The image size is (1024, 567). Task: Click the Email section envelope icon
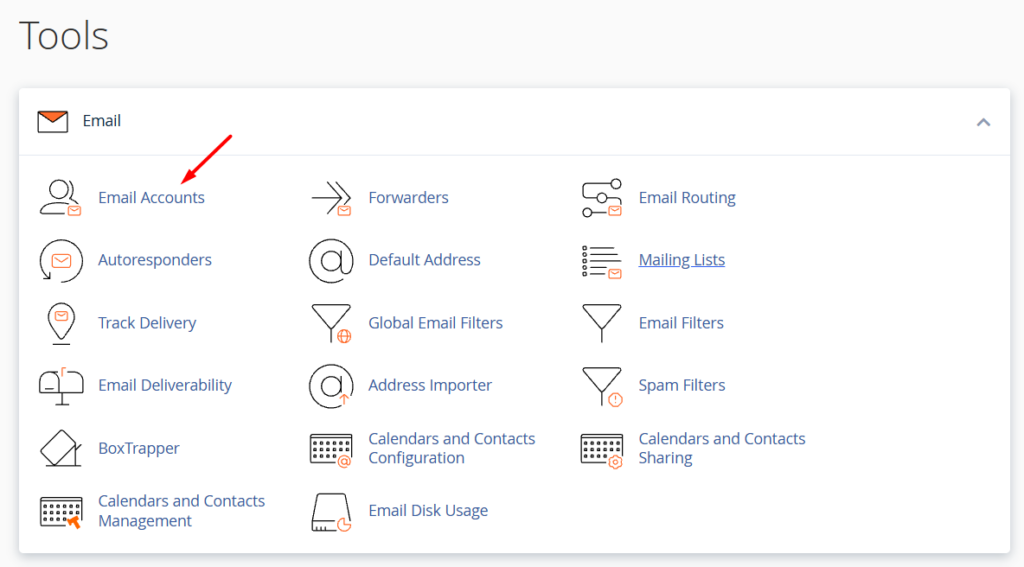pos(53,122)
